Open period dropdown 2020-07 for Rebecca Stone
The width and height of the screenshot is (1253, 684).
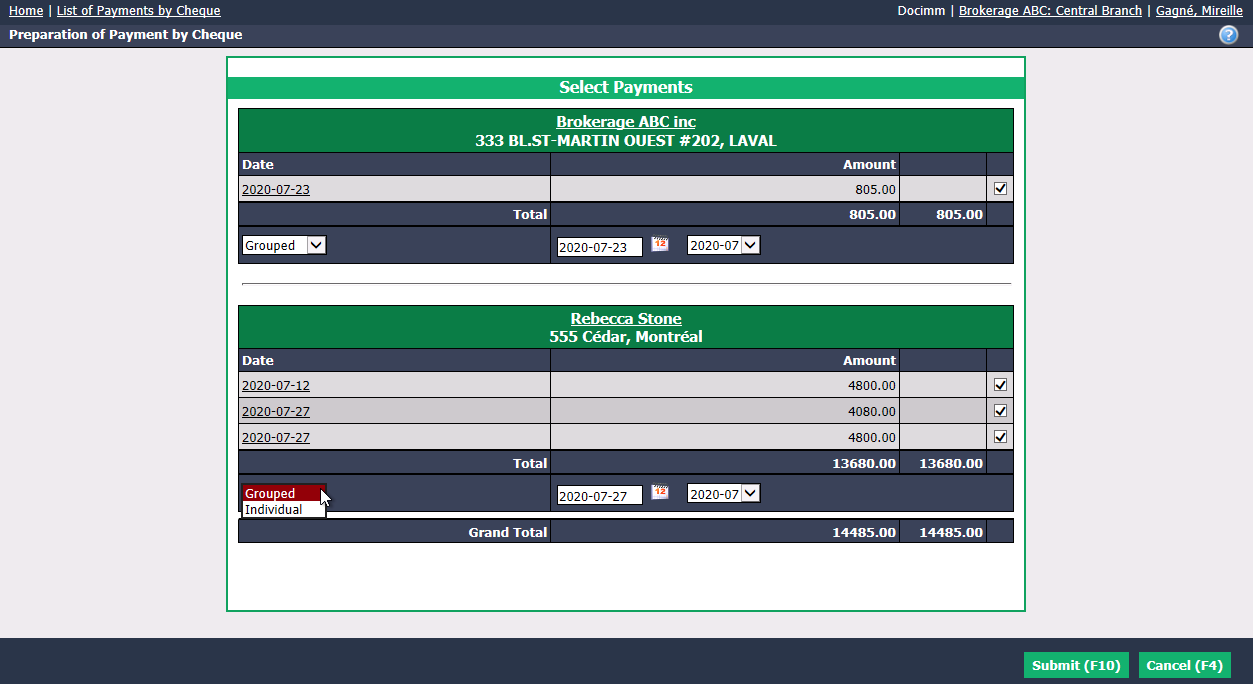pyautogui.click(x=724, y=493)
